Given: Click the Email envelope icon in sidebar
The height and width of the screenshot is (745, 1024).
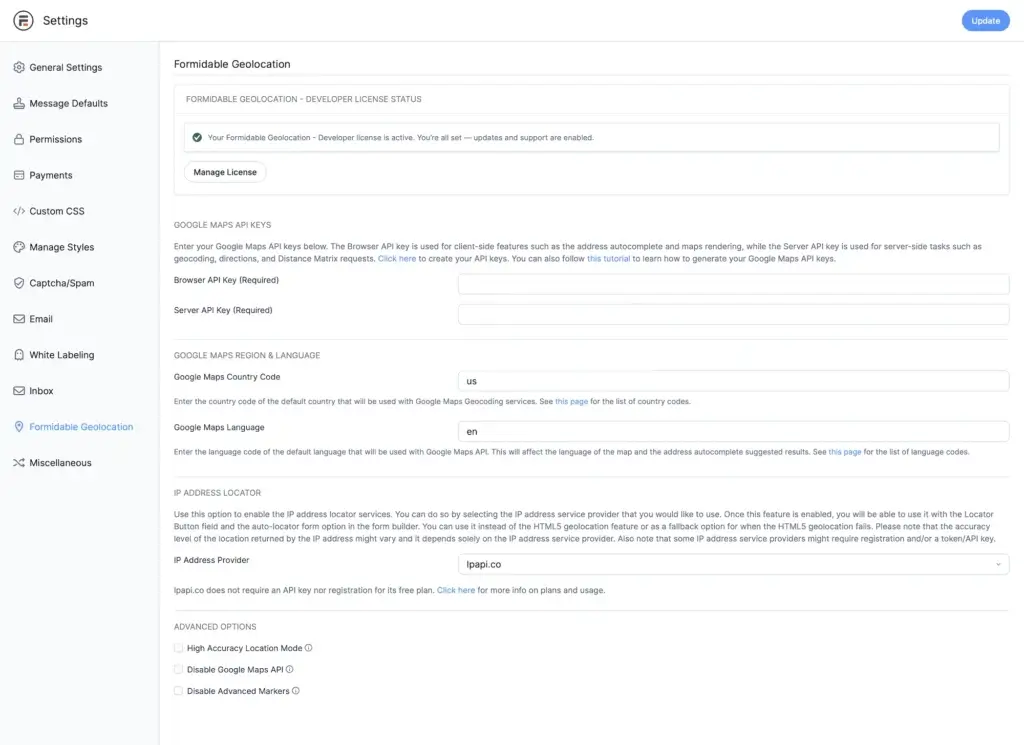Looking at the screenshot, I should pos(18,319).
